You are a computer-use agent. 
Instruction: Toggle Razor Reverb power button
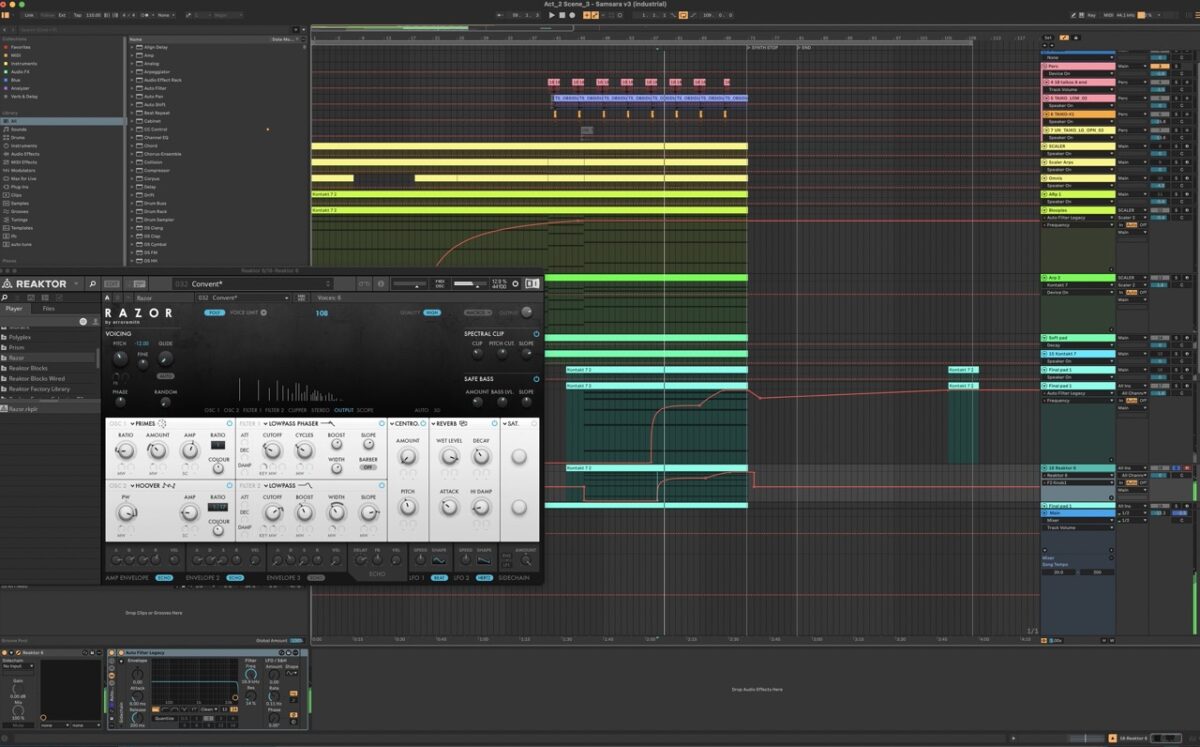point(495,424)
